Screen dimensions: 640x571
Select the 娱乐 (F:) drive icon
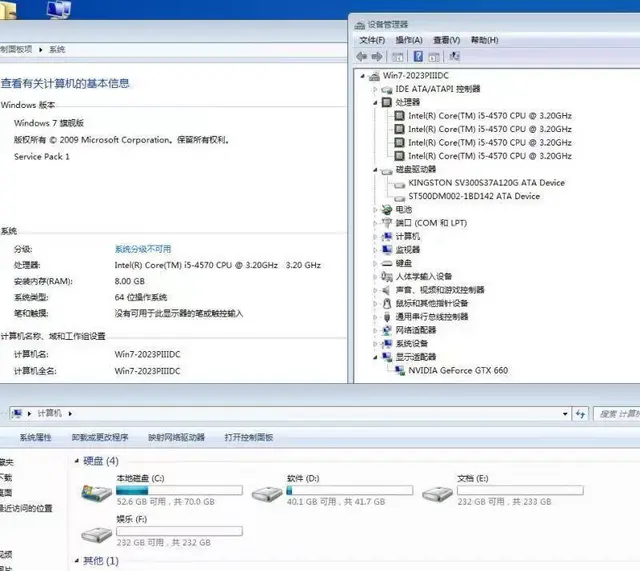coord(96,534)
